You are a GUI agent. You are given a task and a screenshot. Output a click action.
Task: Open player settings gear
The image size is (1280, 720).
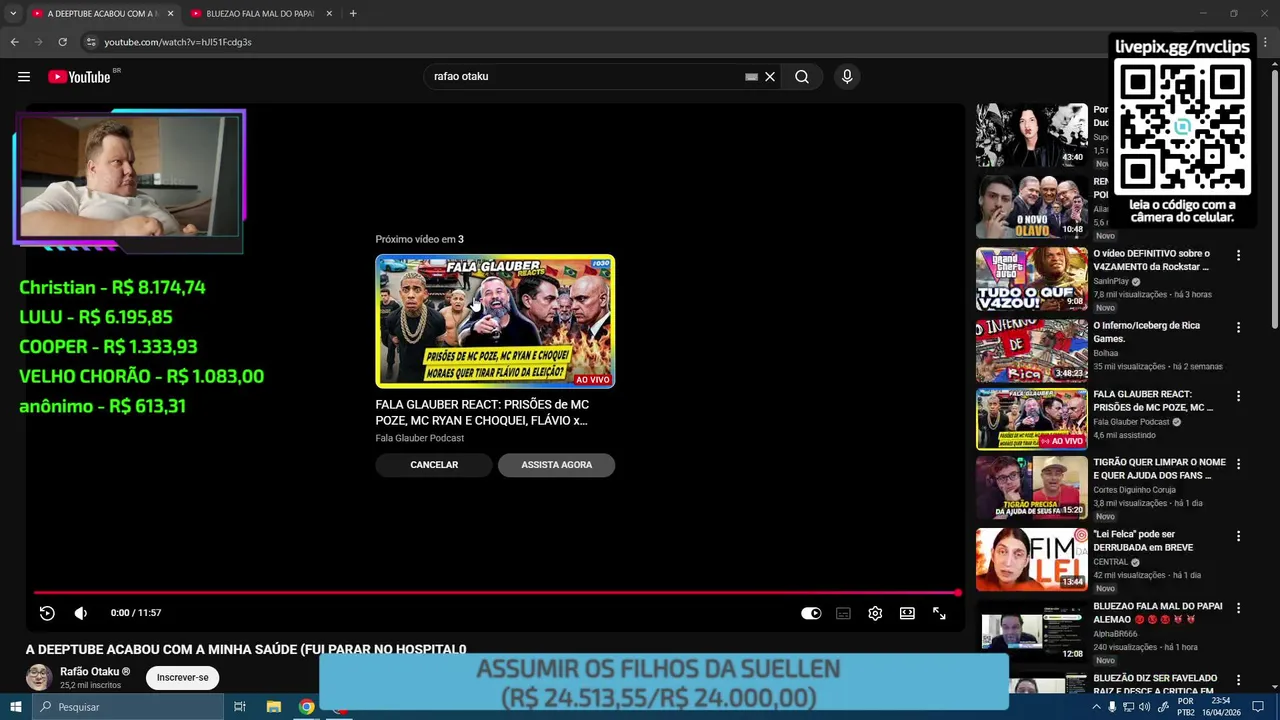(875, 613)
